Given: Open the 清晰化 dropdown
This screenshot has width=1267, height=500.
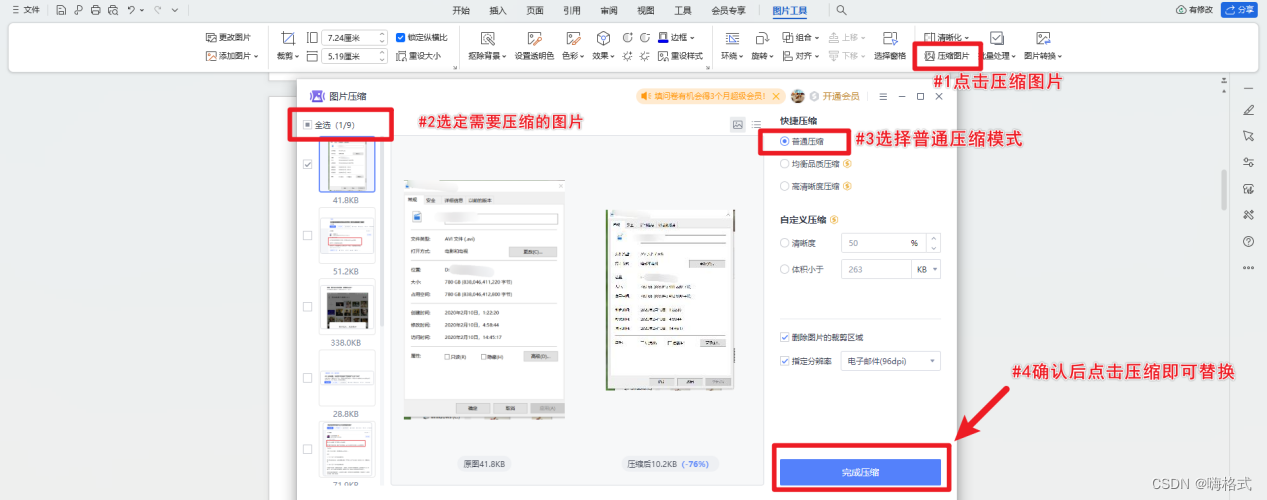Looking at the screenshot, I should [946, 37].
